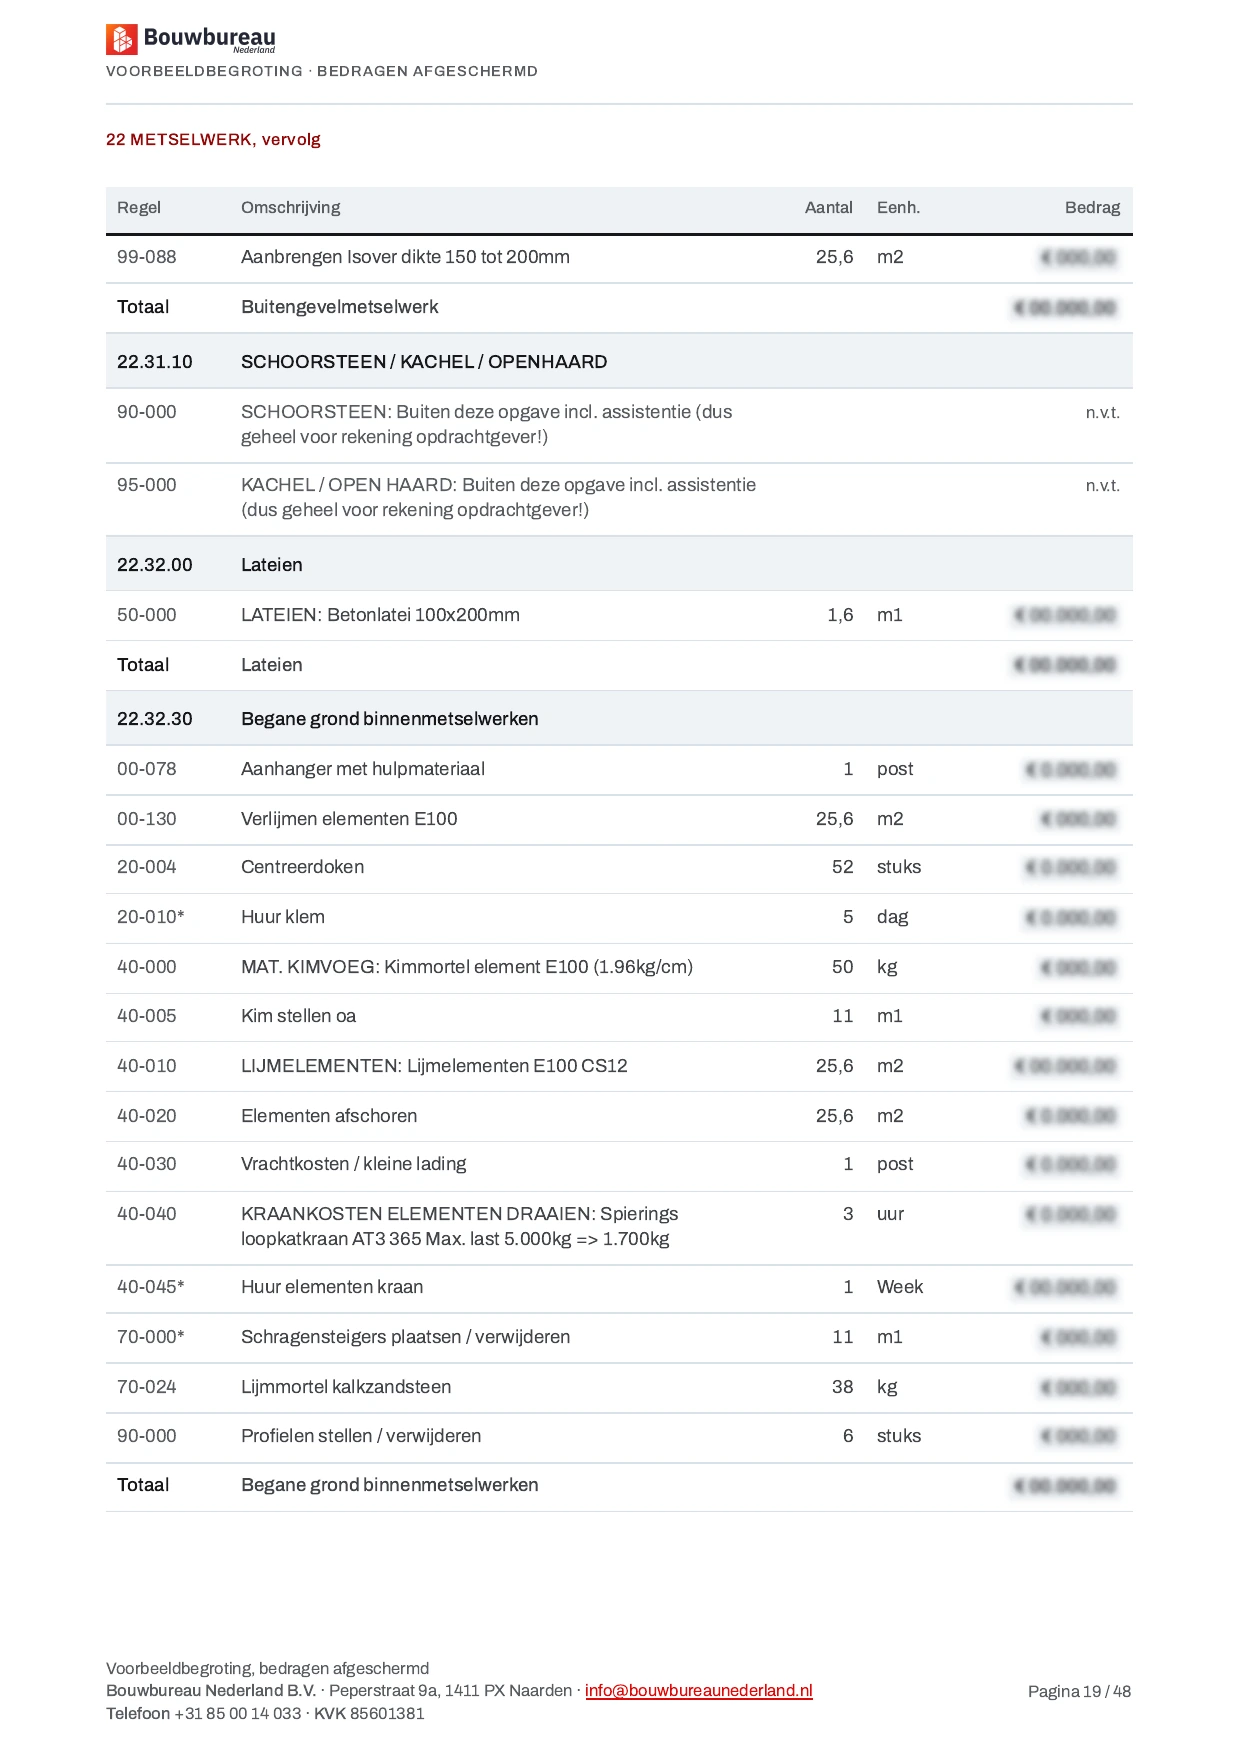Click unit 'uur' in row 40-040
Viewport: 1240px width, 1752px height.
click(x=890, y=1214)
